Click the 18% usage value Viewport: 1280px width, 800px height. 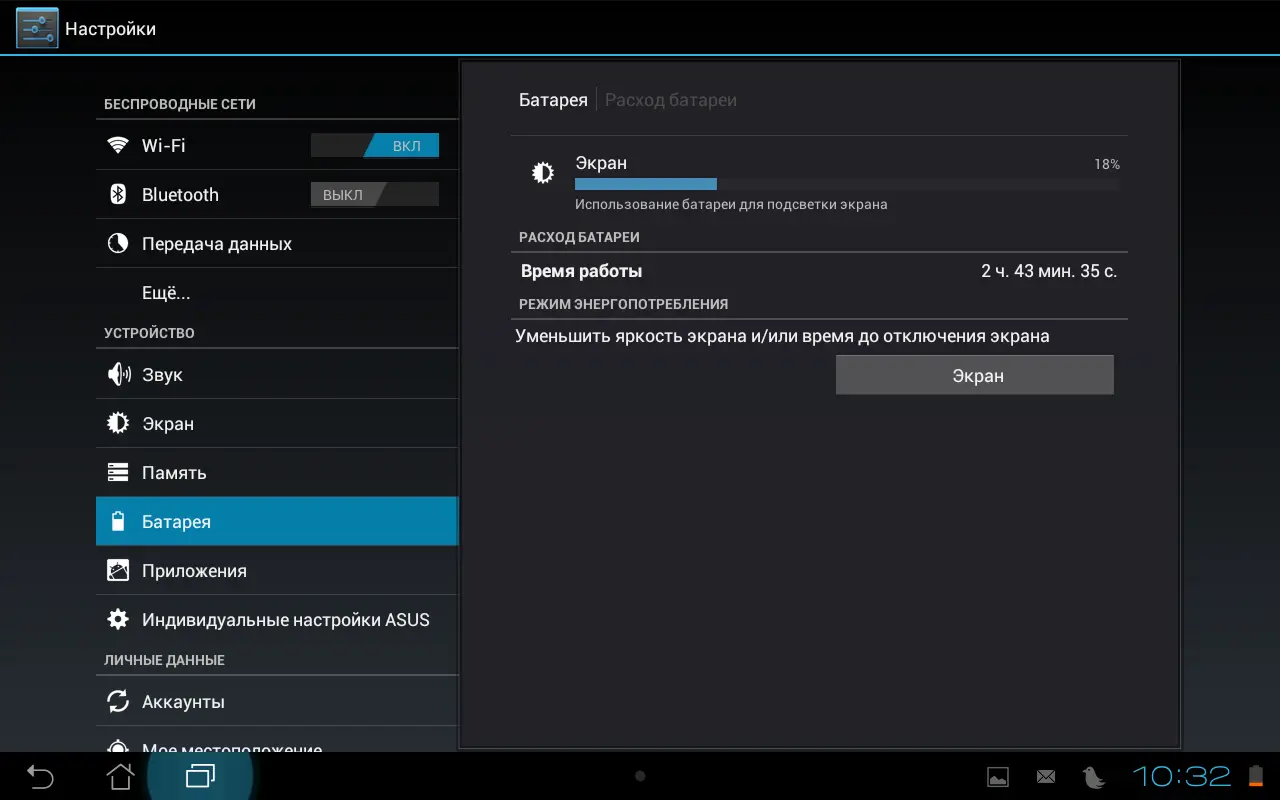click(x=1107, y=164)
